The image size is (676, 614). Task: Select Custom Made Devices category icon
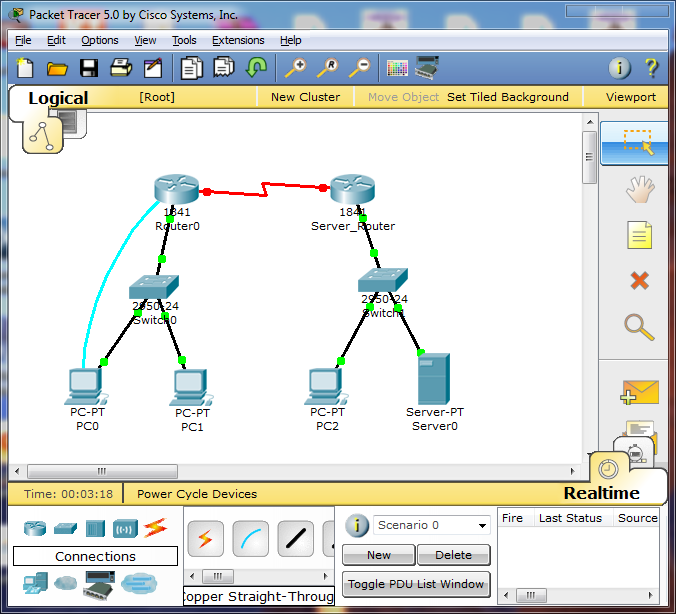(99, 584)
